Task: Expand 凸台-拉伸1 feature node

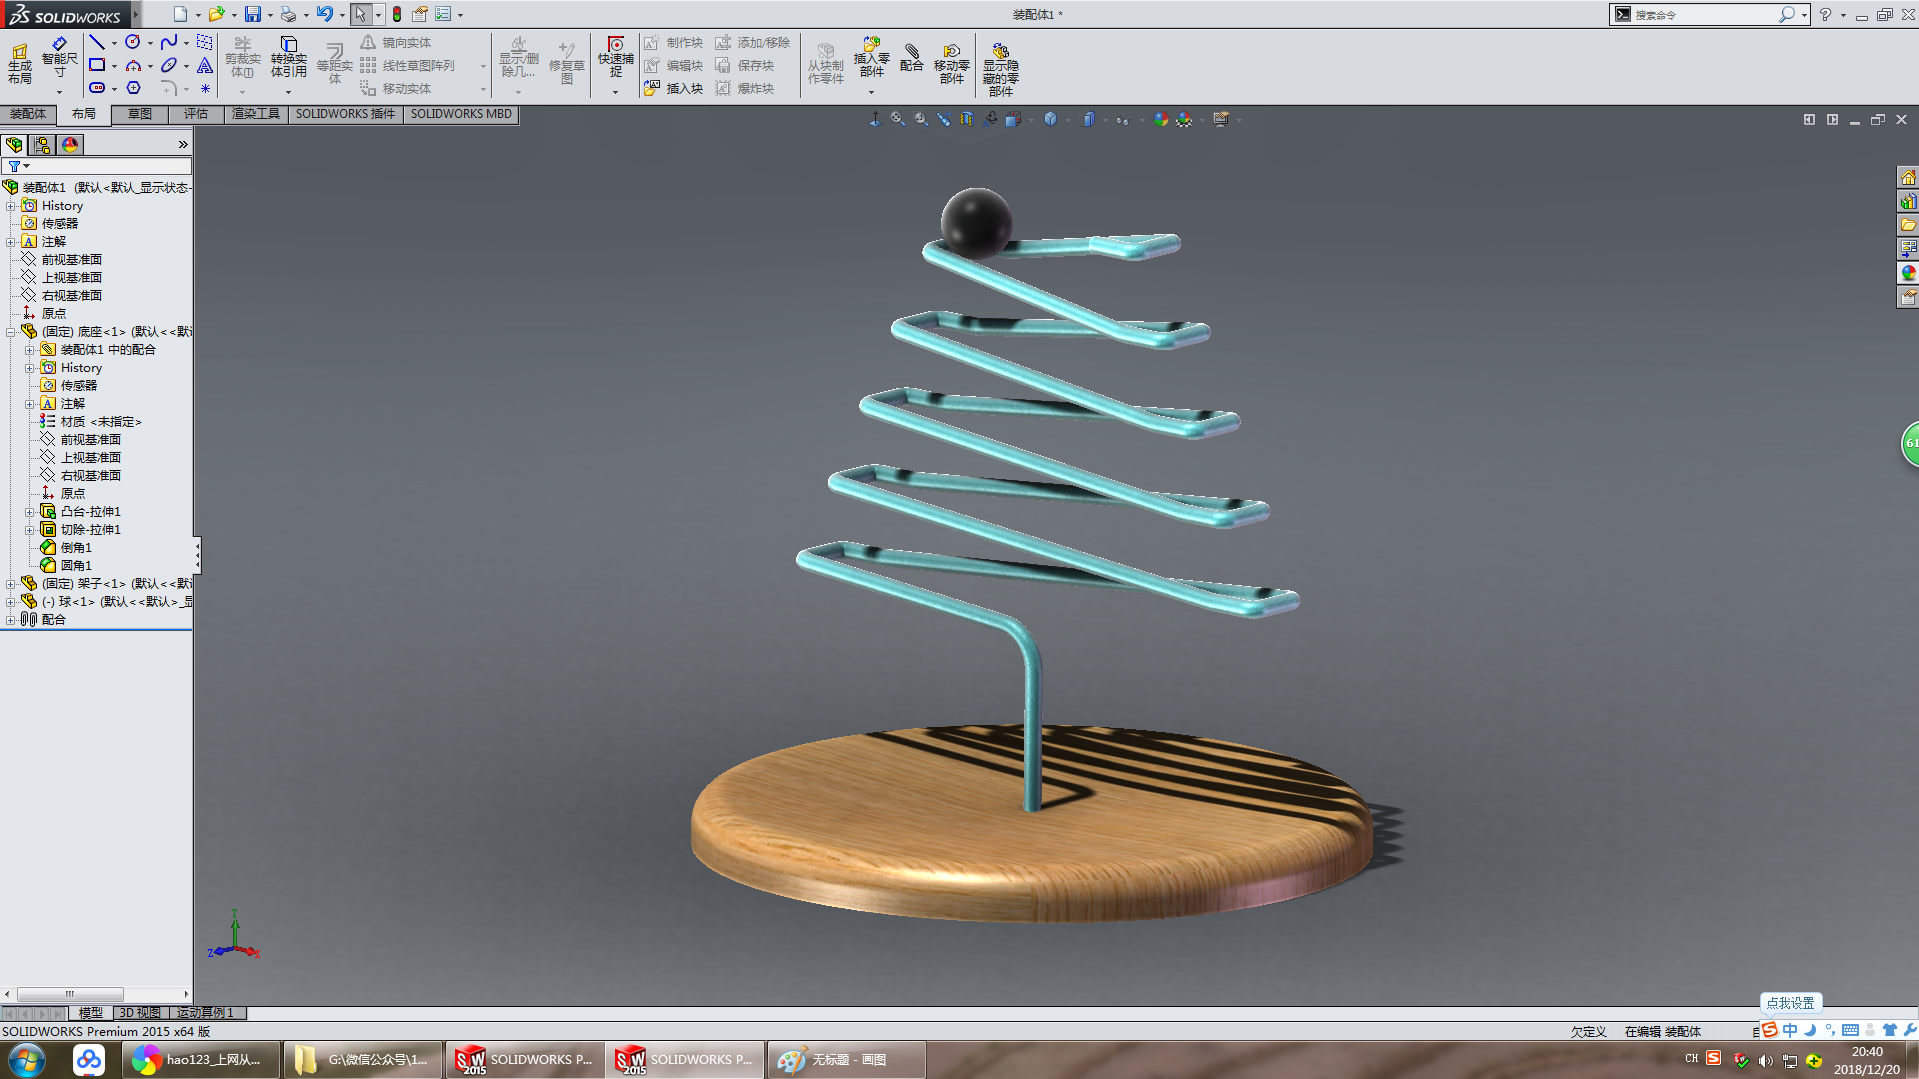Action: (x=29, y=512)
